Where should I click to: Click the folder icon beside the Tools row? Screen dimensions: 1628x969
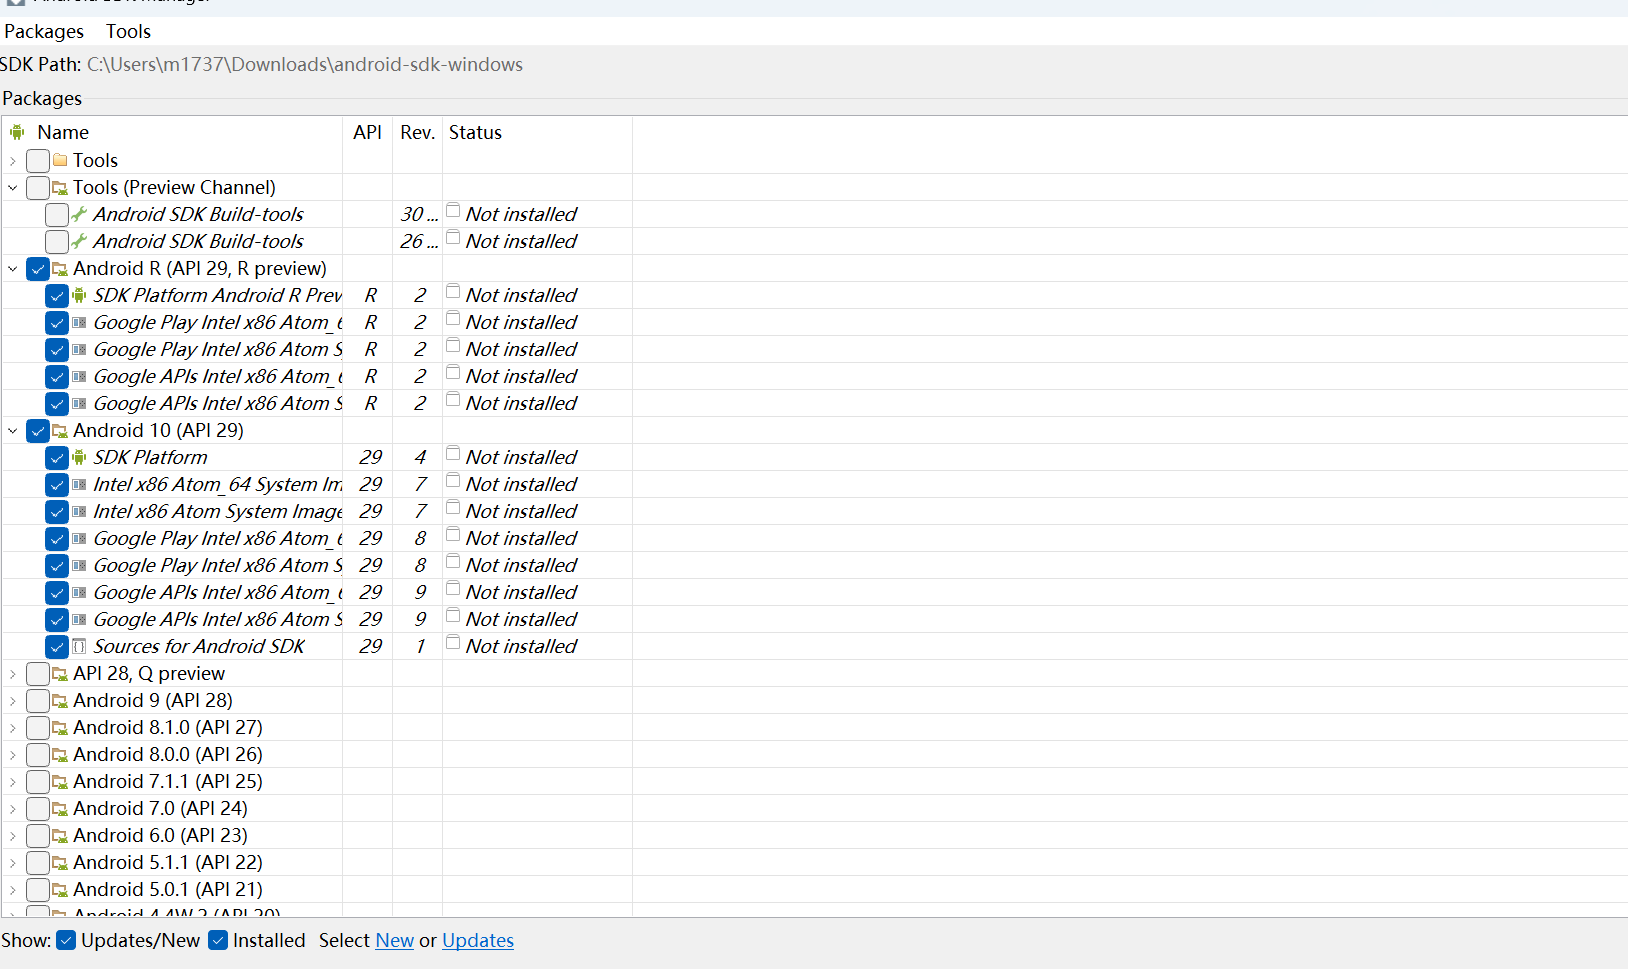[60, 160]
